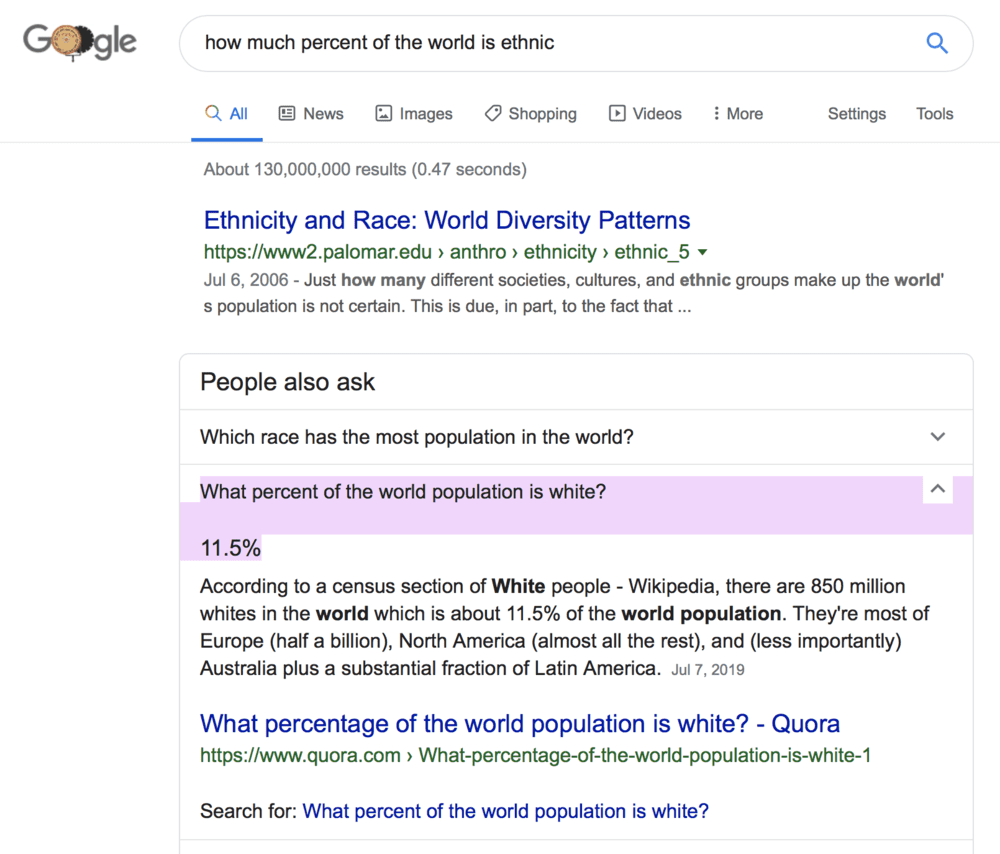Click the three-dot More icon
Viewport: 1000px width, 854px height.
click(716, 114)
